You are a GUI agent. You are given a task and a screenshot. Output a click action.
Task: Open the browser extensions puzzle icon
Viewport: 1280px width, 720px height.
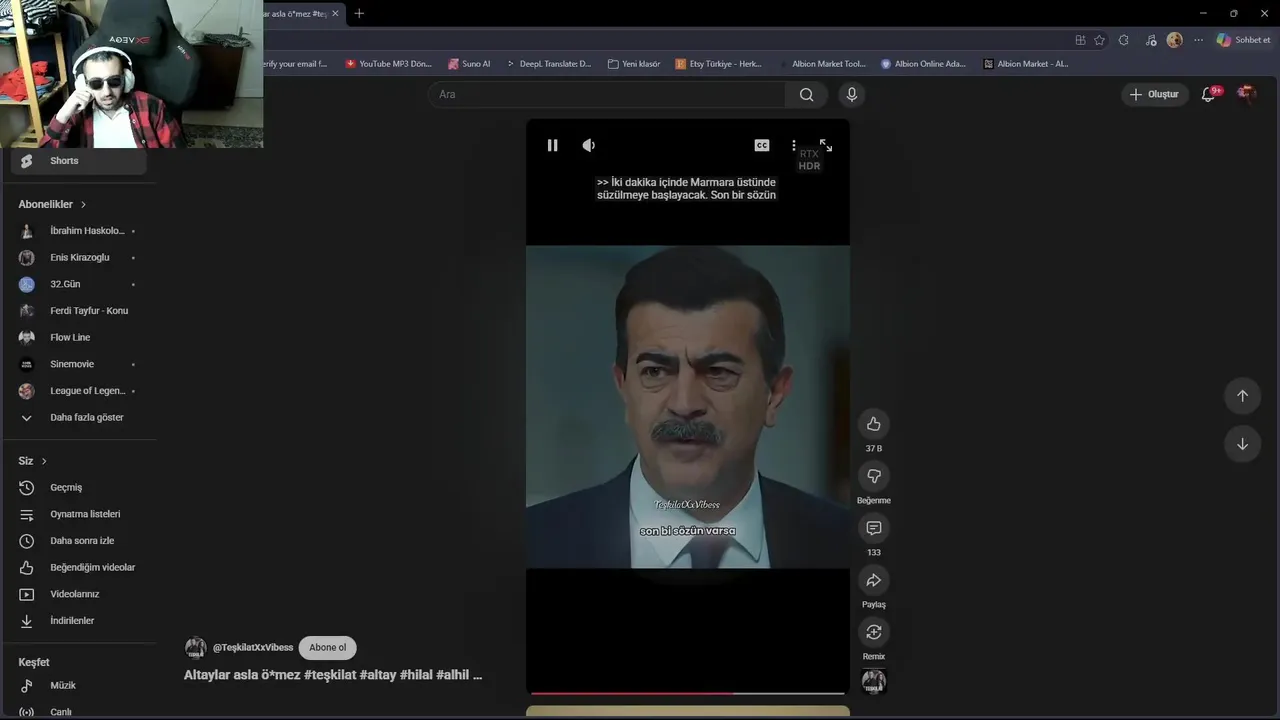pyautogui.click(x=1124, y=40)
